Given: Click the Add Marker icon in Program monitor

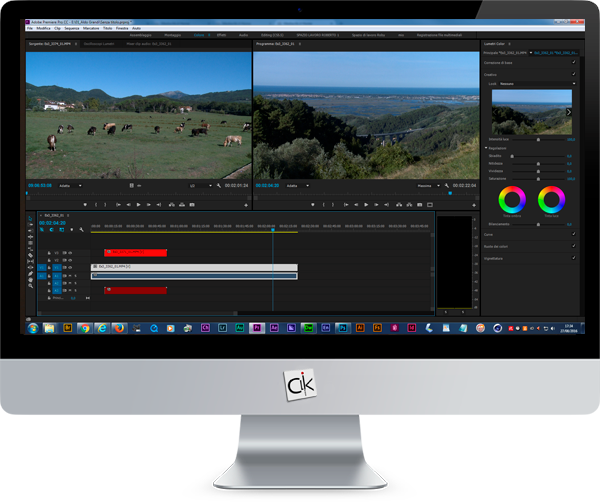Looking at the screenshot, I should point(311,204).
